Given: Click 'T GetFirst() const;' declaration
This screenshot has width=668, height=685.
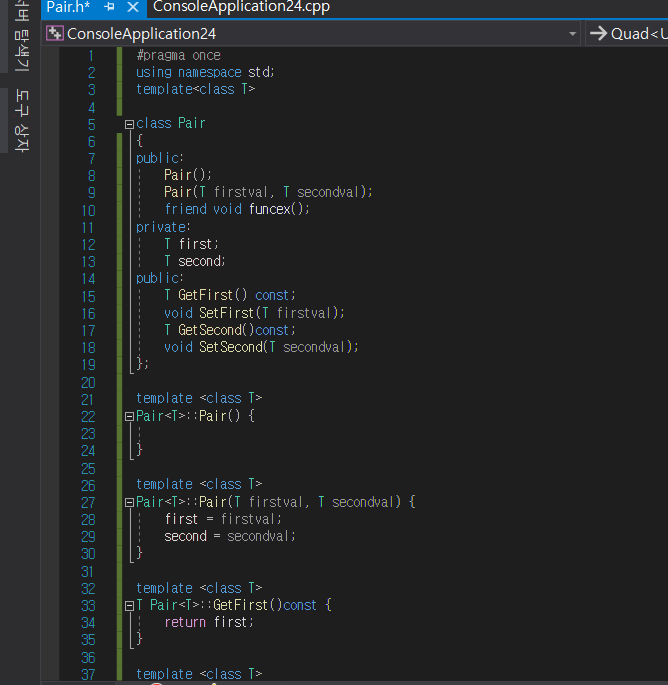Looking at the screenshot, I should (230, 295).
